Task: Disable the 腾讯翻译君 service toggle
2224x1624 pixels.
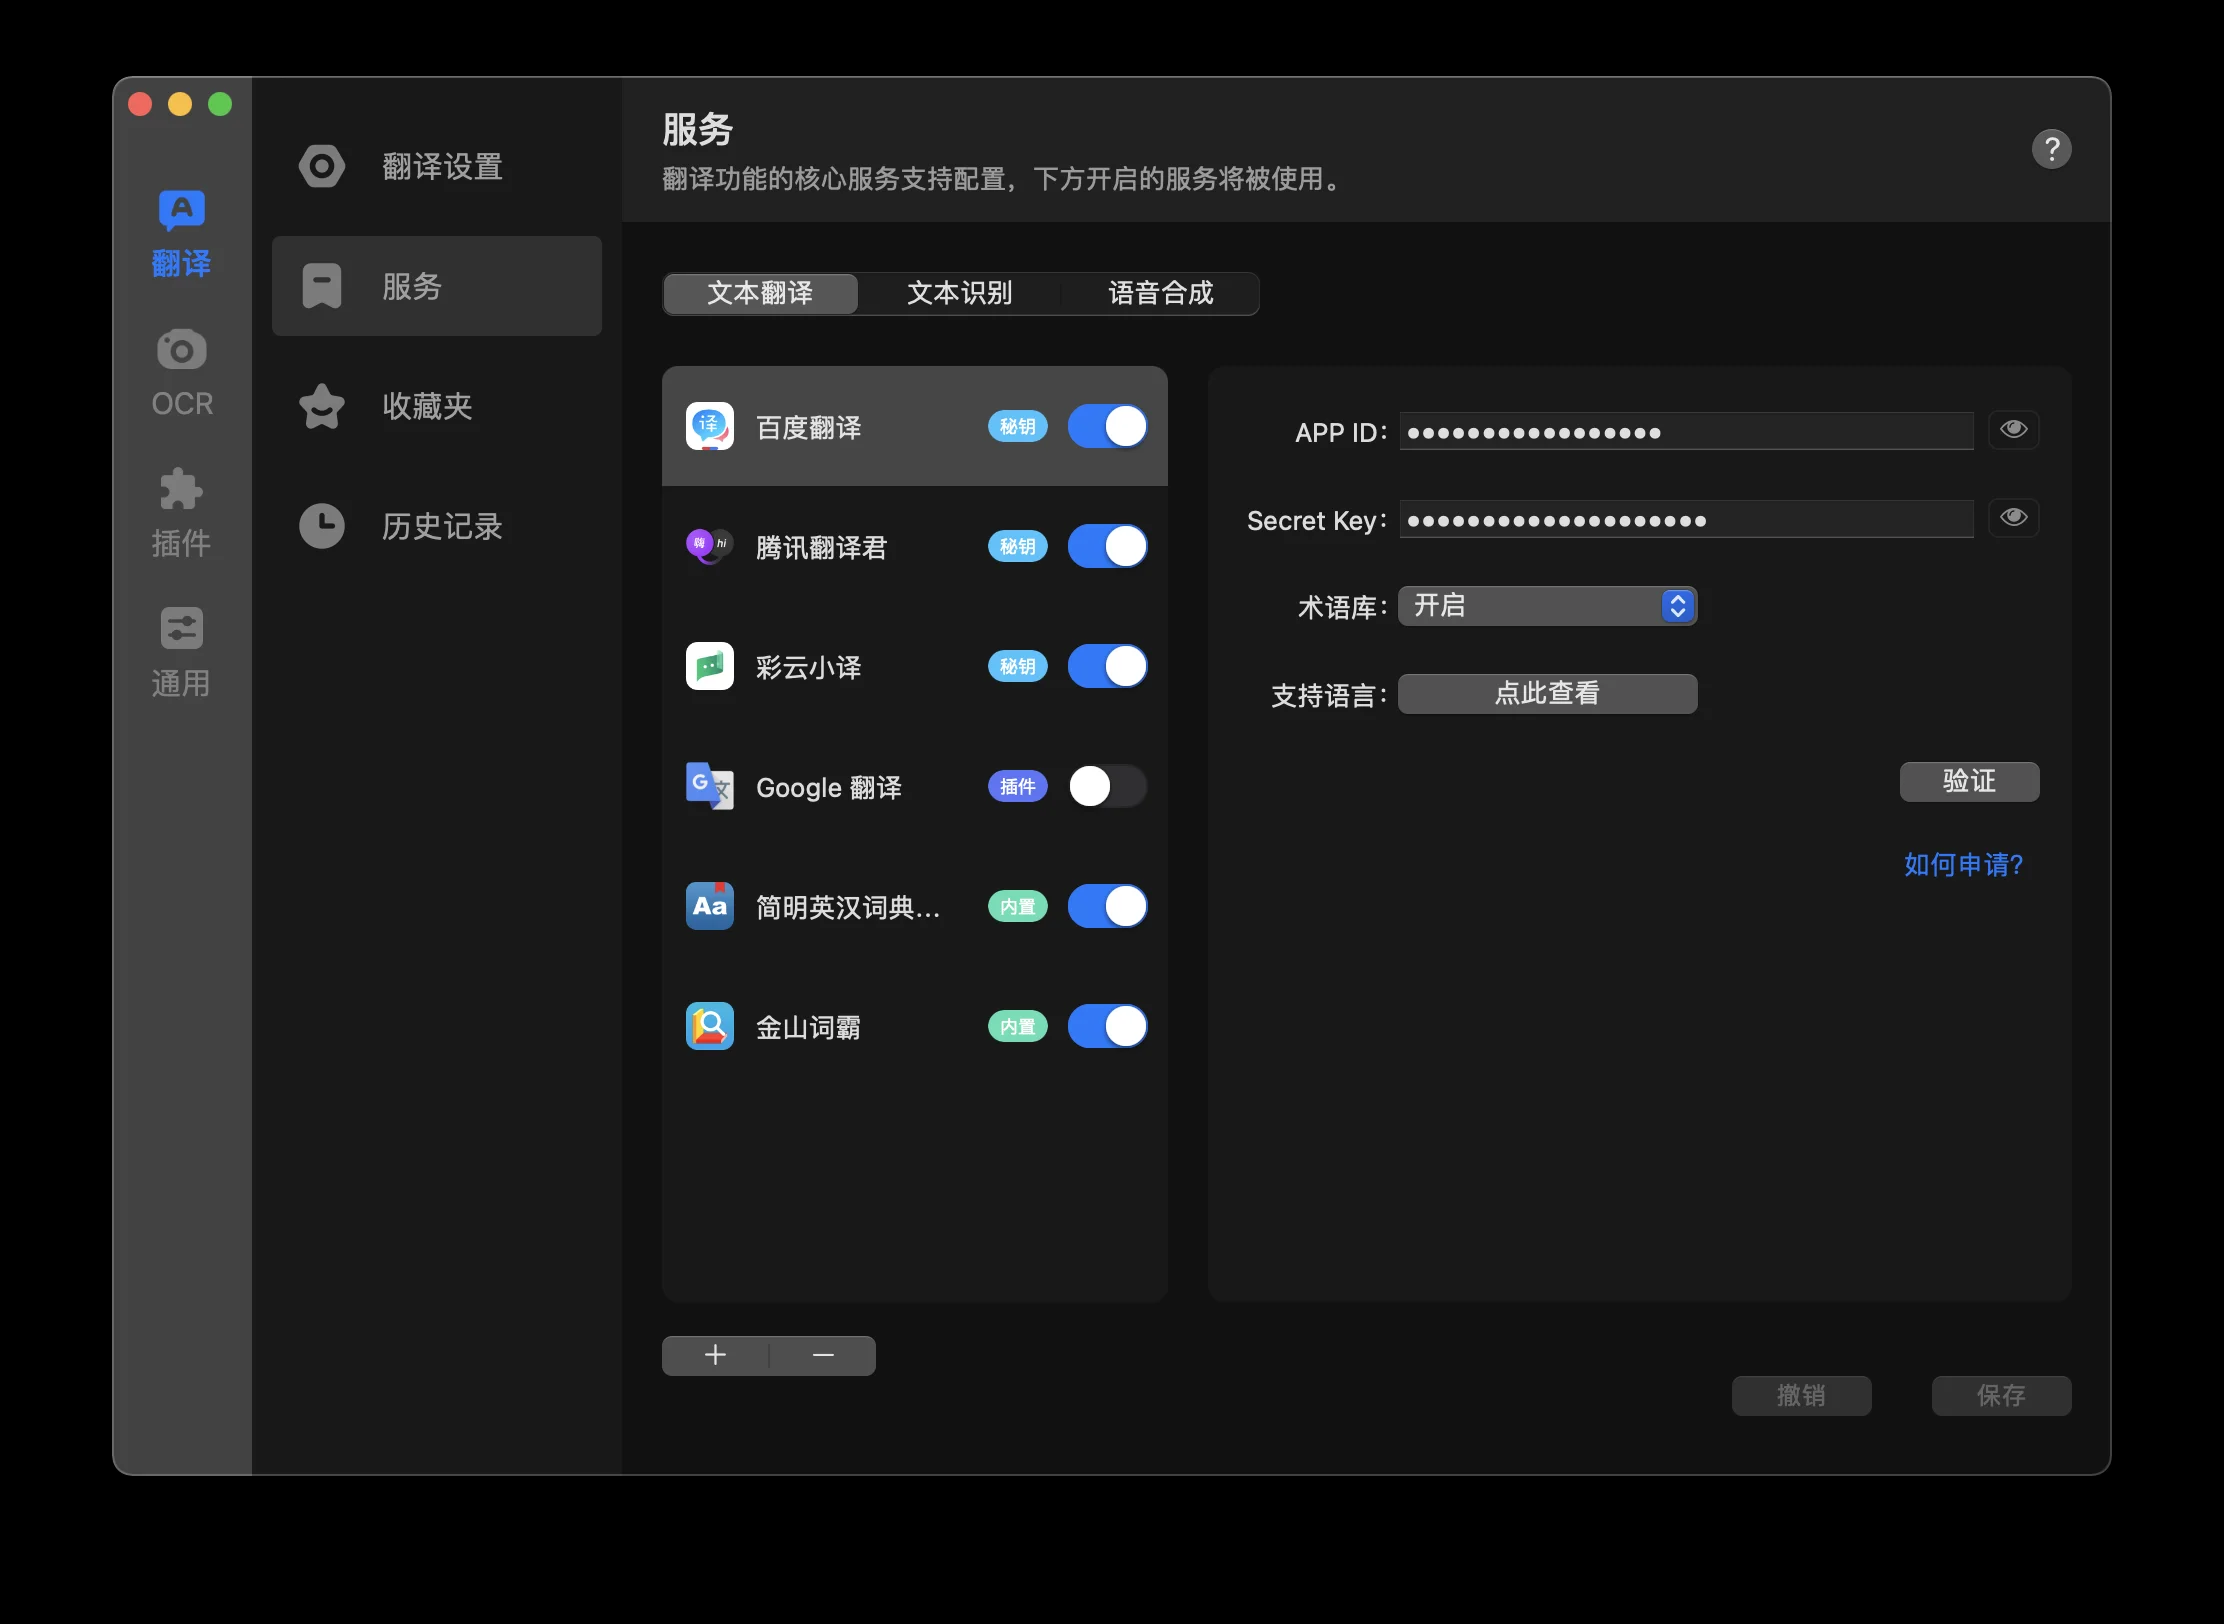Action: click(1107, 546)
